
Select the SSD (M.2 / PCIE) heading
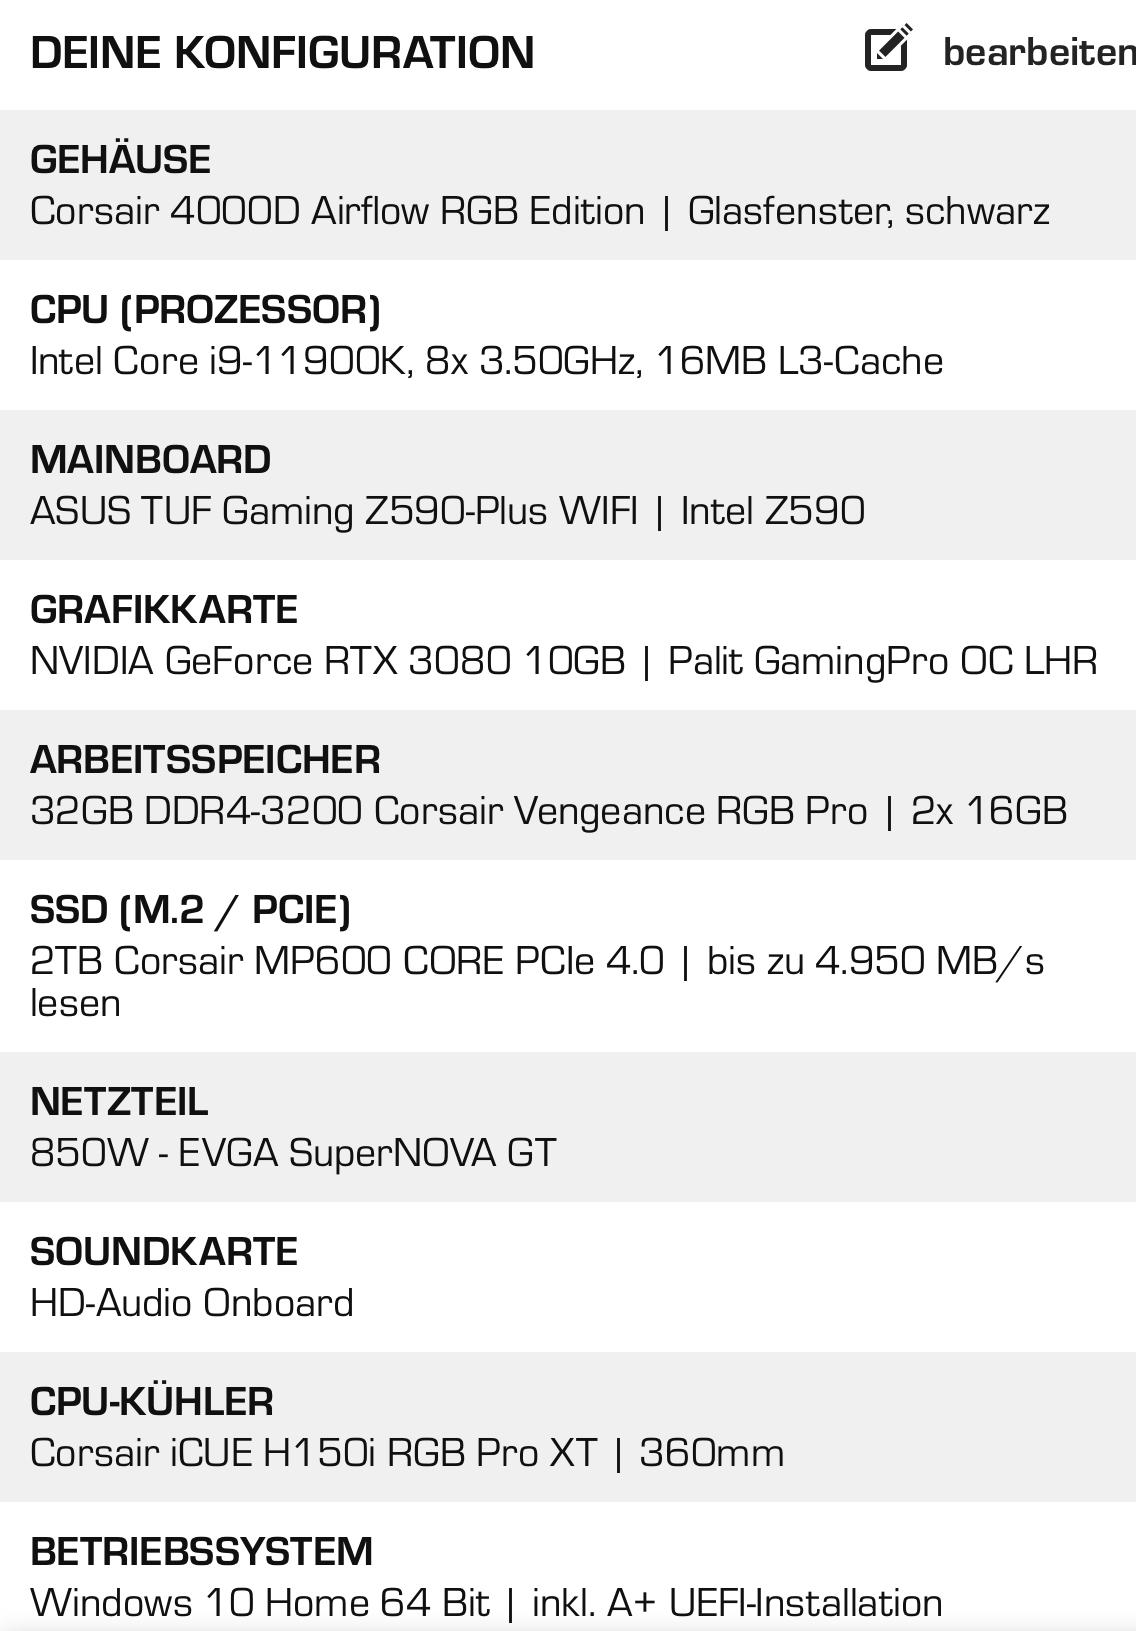[x=190, y=910]
